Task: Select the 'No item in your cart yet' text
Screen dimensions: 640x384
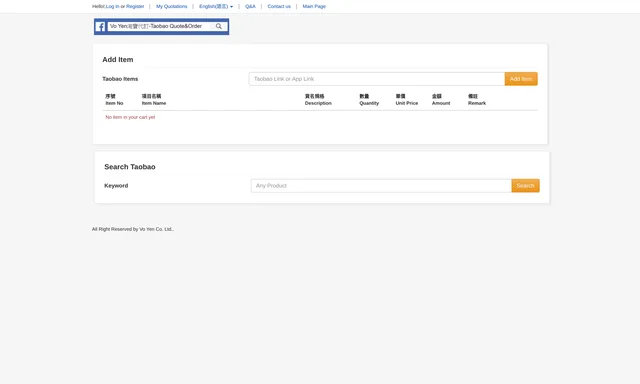Action: pos(130,117)
